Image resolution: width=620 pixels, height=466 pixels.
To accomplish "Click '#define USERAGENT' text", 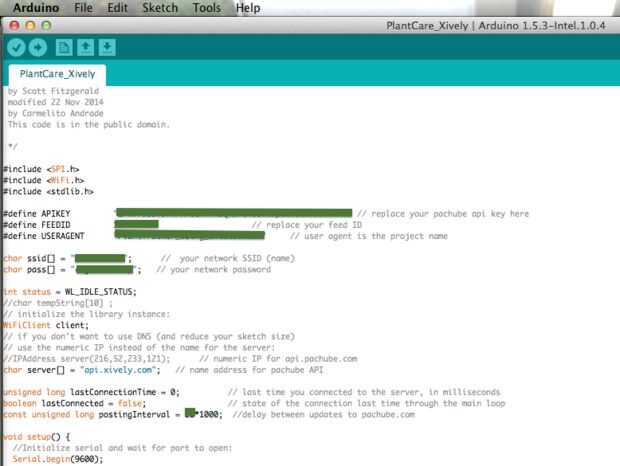I will pyautogui.click(x=44, y=236).
